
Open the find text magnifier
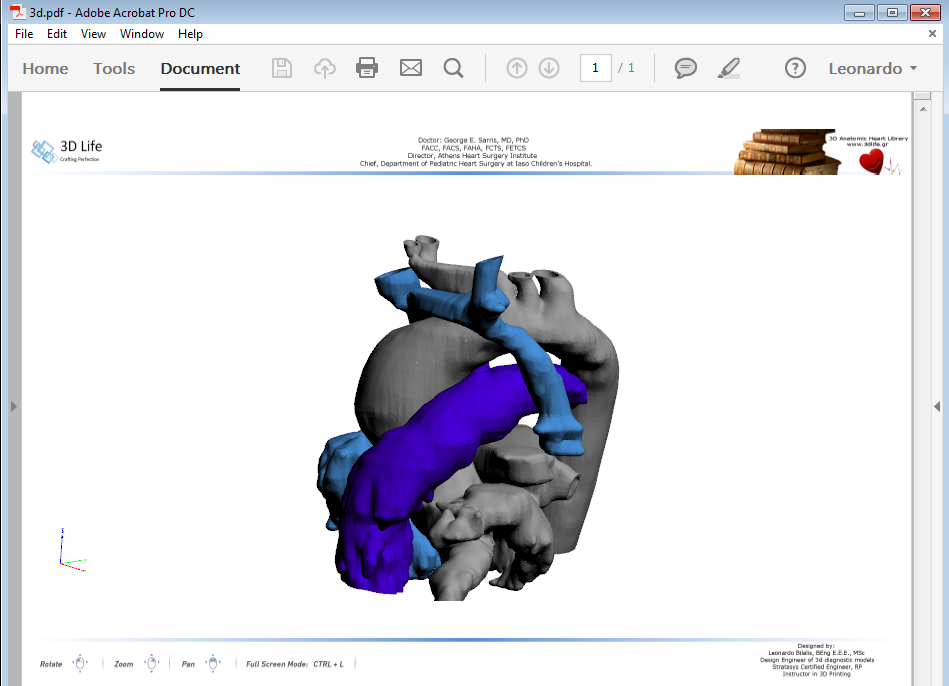tap(453, 68)
